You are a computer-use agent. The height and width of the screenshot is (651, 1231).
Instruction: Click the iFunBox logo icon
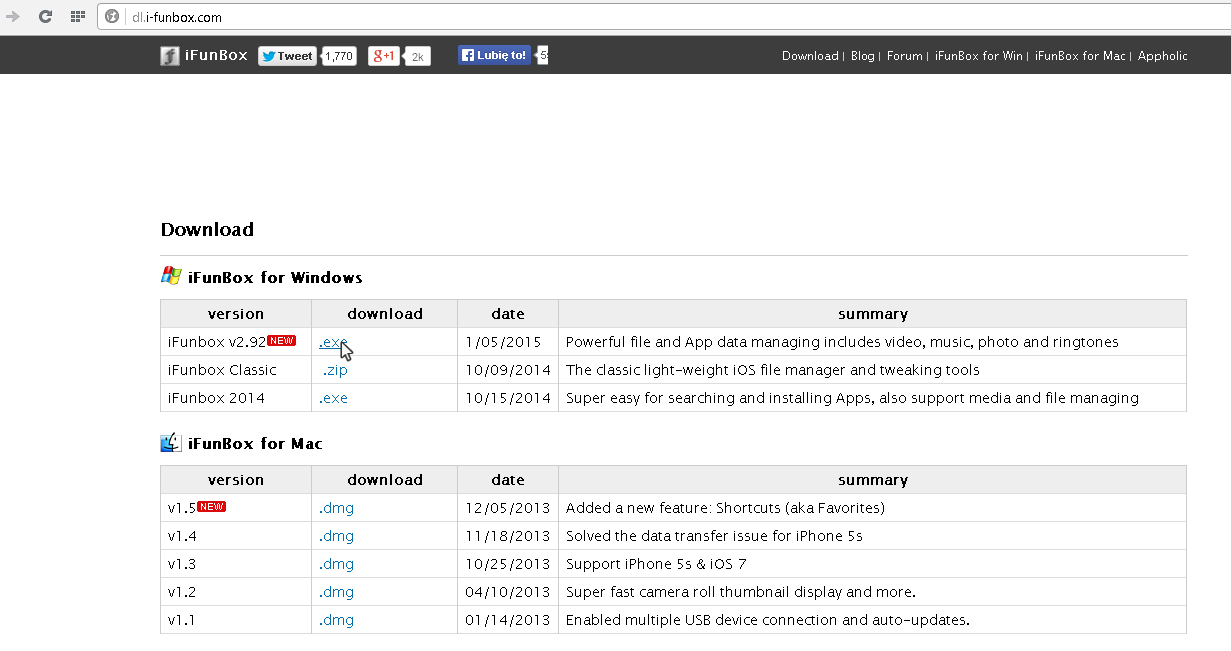pyautogui.click(x=170, y=56)
